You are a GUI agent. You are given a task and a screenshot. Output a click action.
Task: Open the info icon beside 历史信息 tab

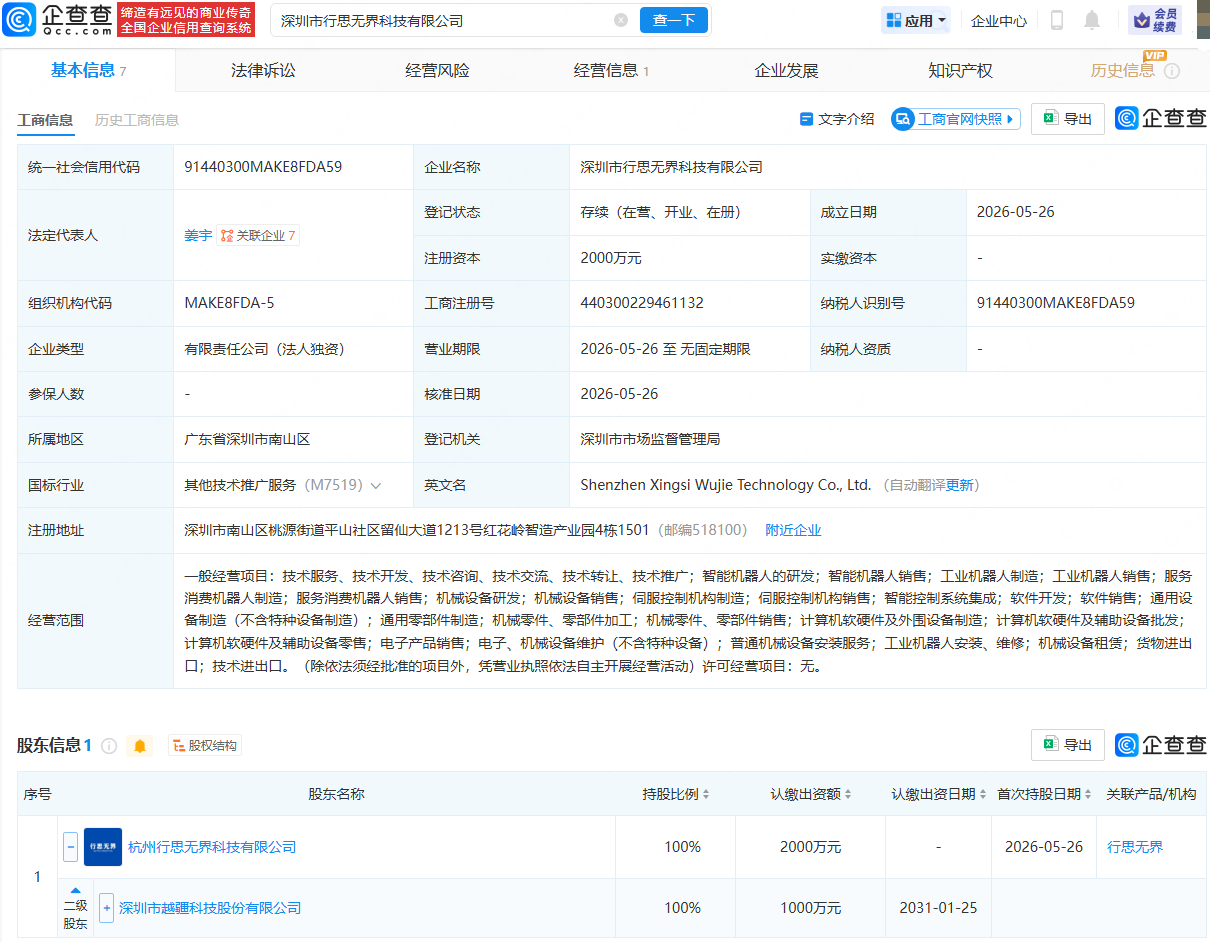[x=1172, y=71]
